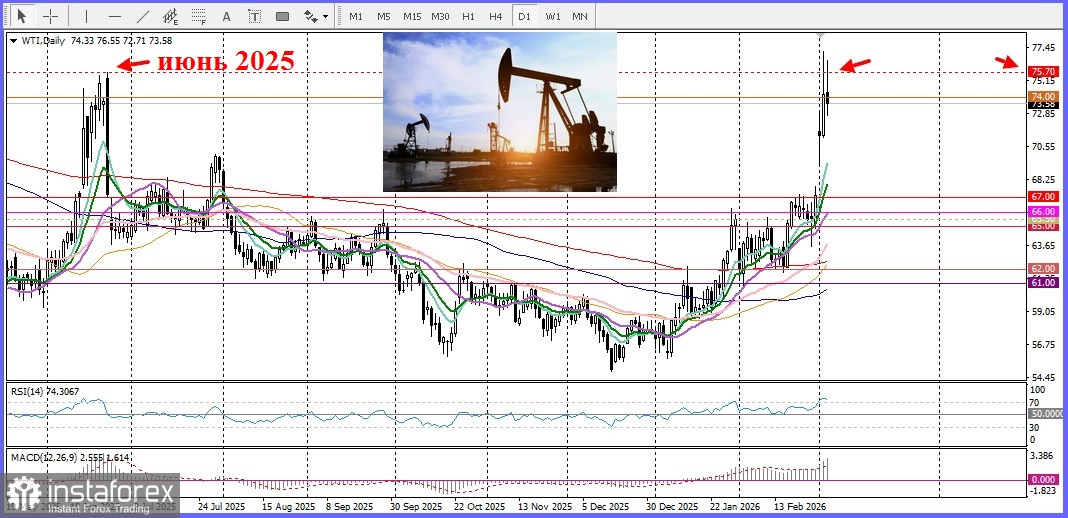Click the 66.00 price level label
Screen dimensions: 1068x518
coord(1043,212)
